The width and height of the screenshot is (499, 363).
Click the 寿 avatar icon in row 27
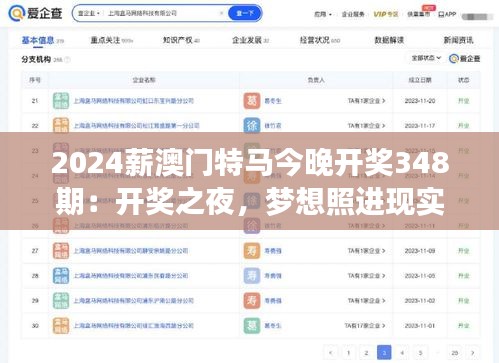(x=252, y=251)
